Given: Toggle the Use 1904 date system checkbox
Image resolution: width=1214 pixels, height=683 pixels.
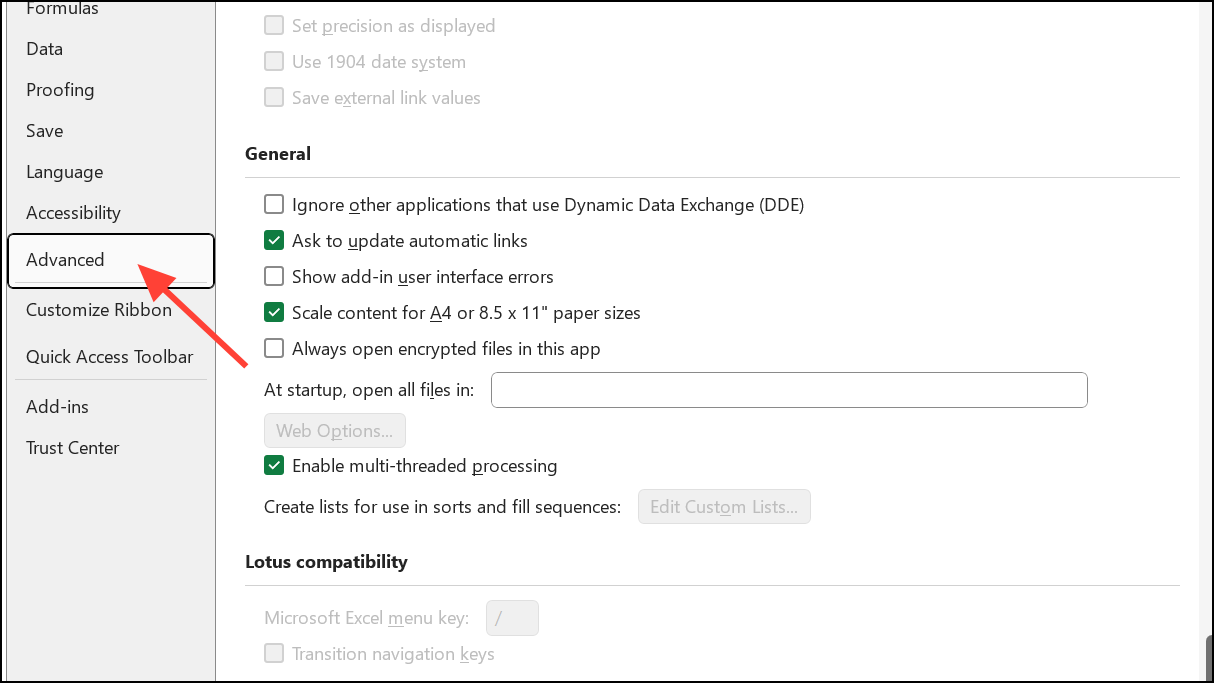Looking at the screenshot, I should pos(274,62).
